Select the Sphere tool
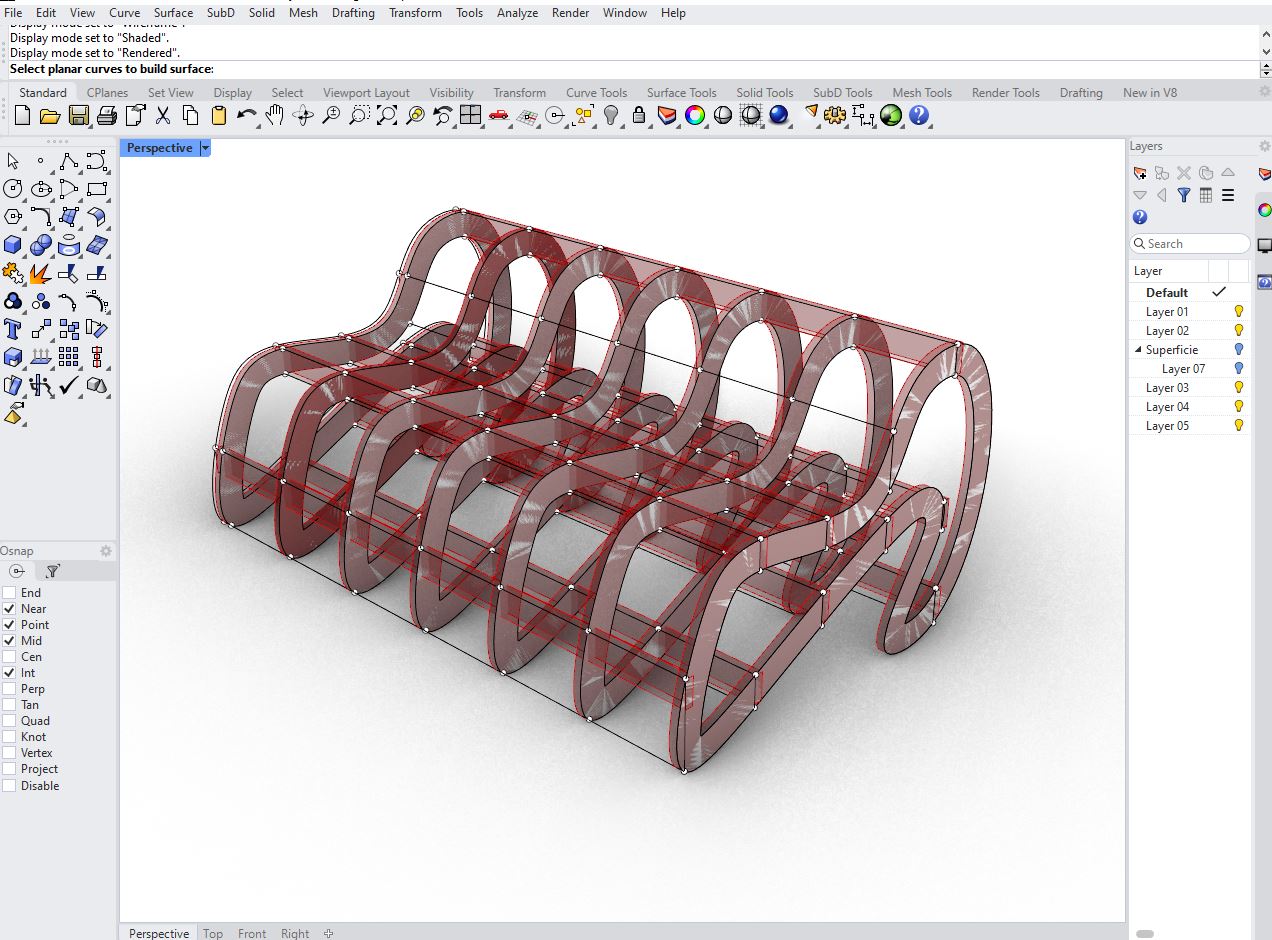The height and width of the screenshot is (940, 1272). point(39,243)
